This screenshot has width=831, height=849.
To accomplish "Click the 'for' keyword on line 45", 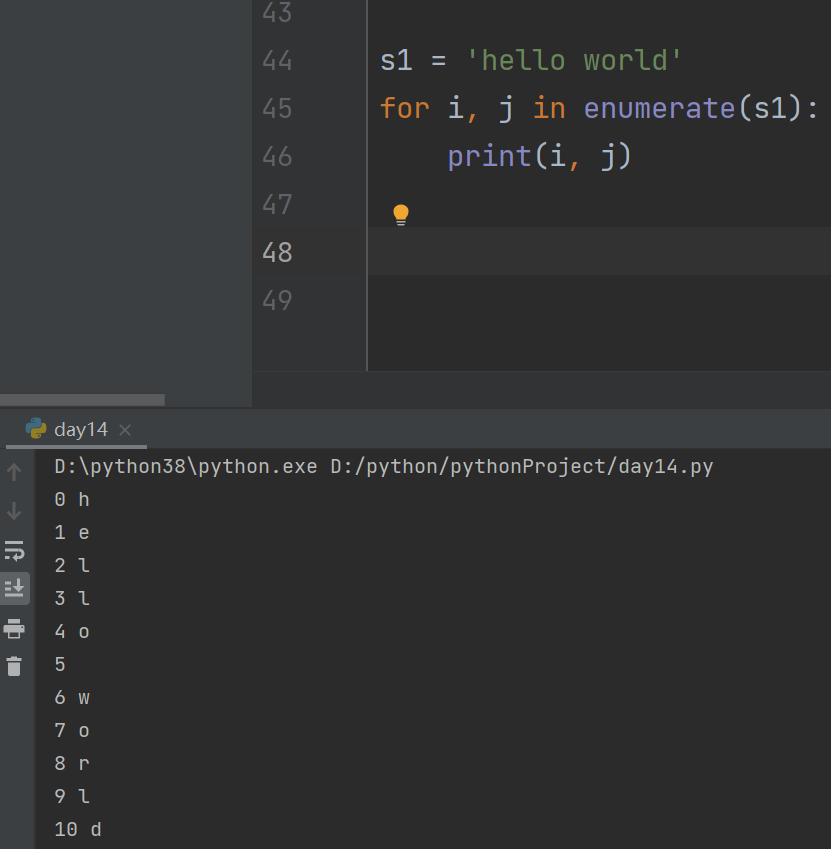I will (x=405, y=108).
